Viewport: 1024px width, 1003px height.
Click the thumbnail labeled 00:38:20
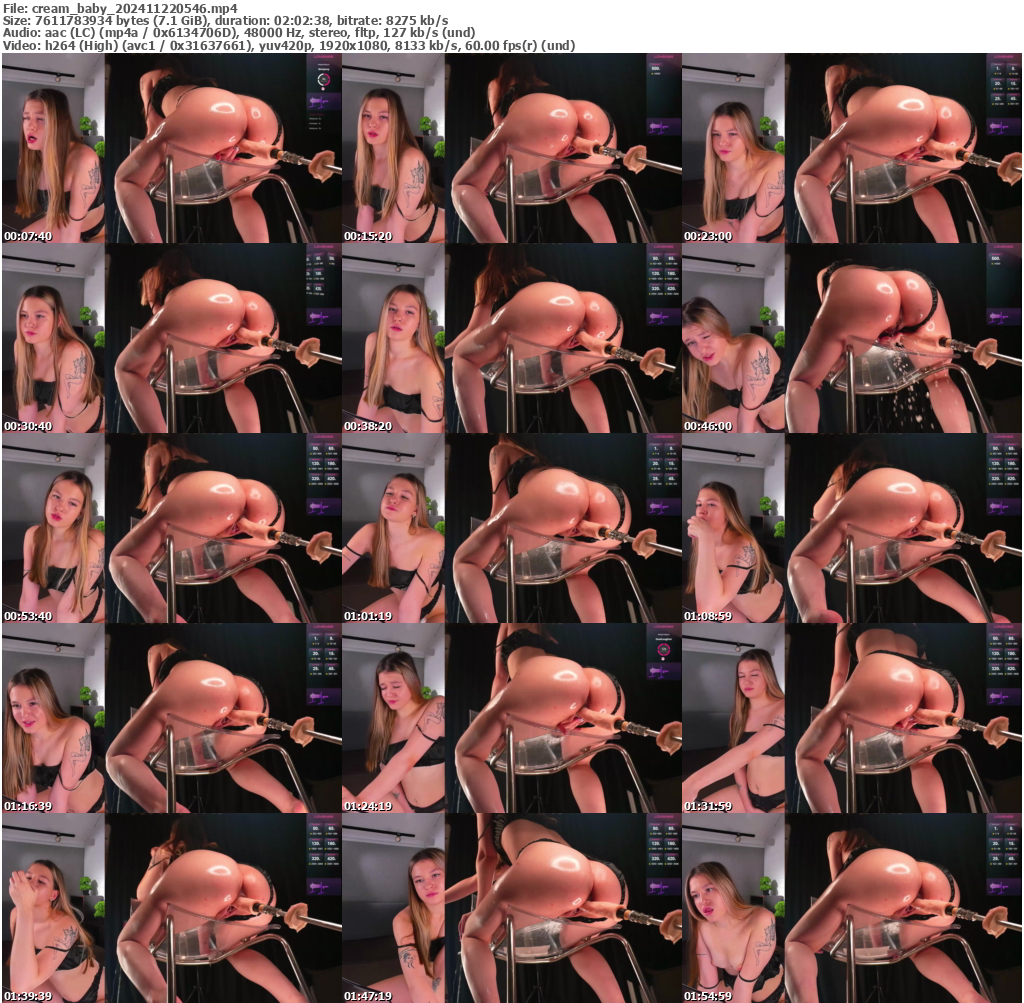coord(511,338)
